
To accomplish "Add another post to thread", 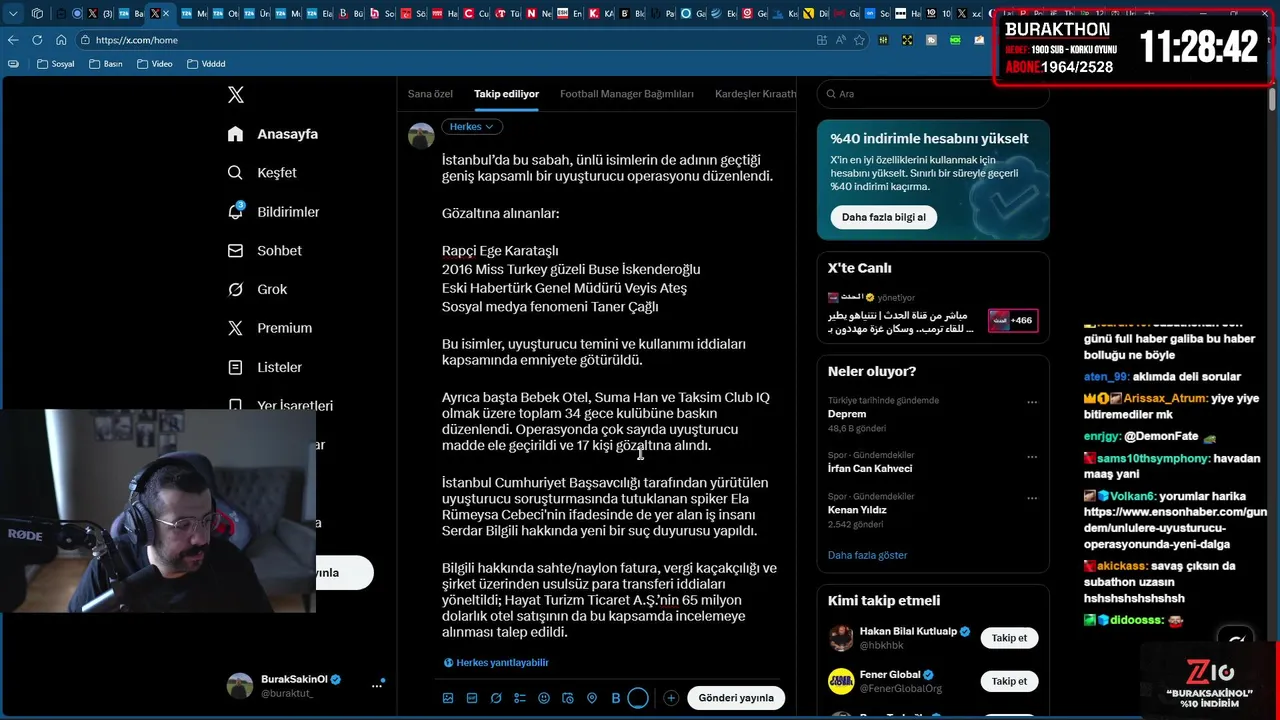I will (x=671, y=698).
